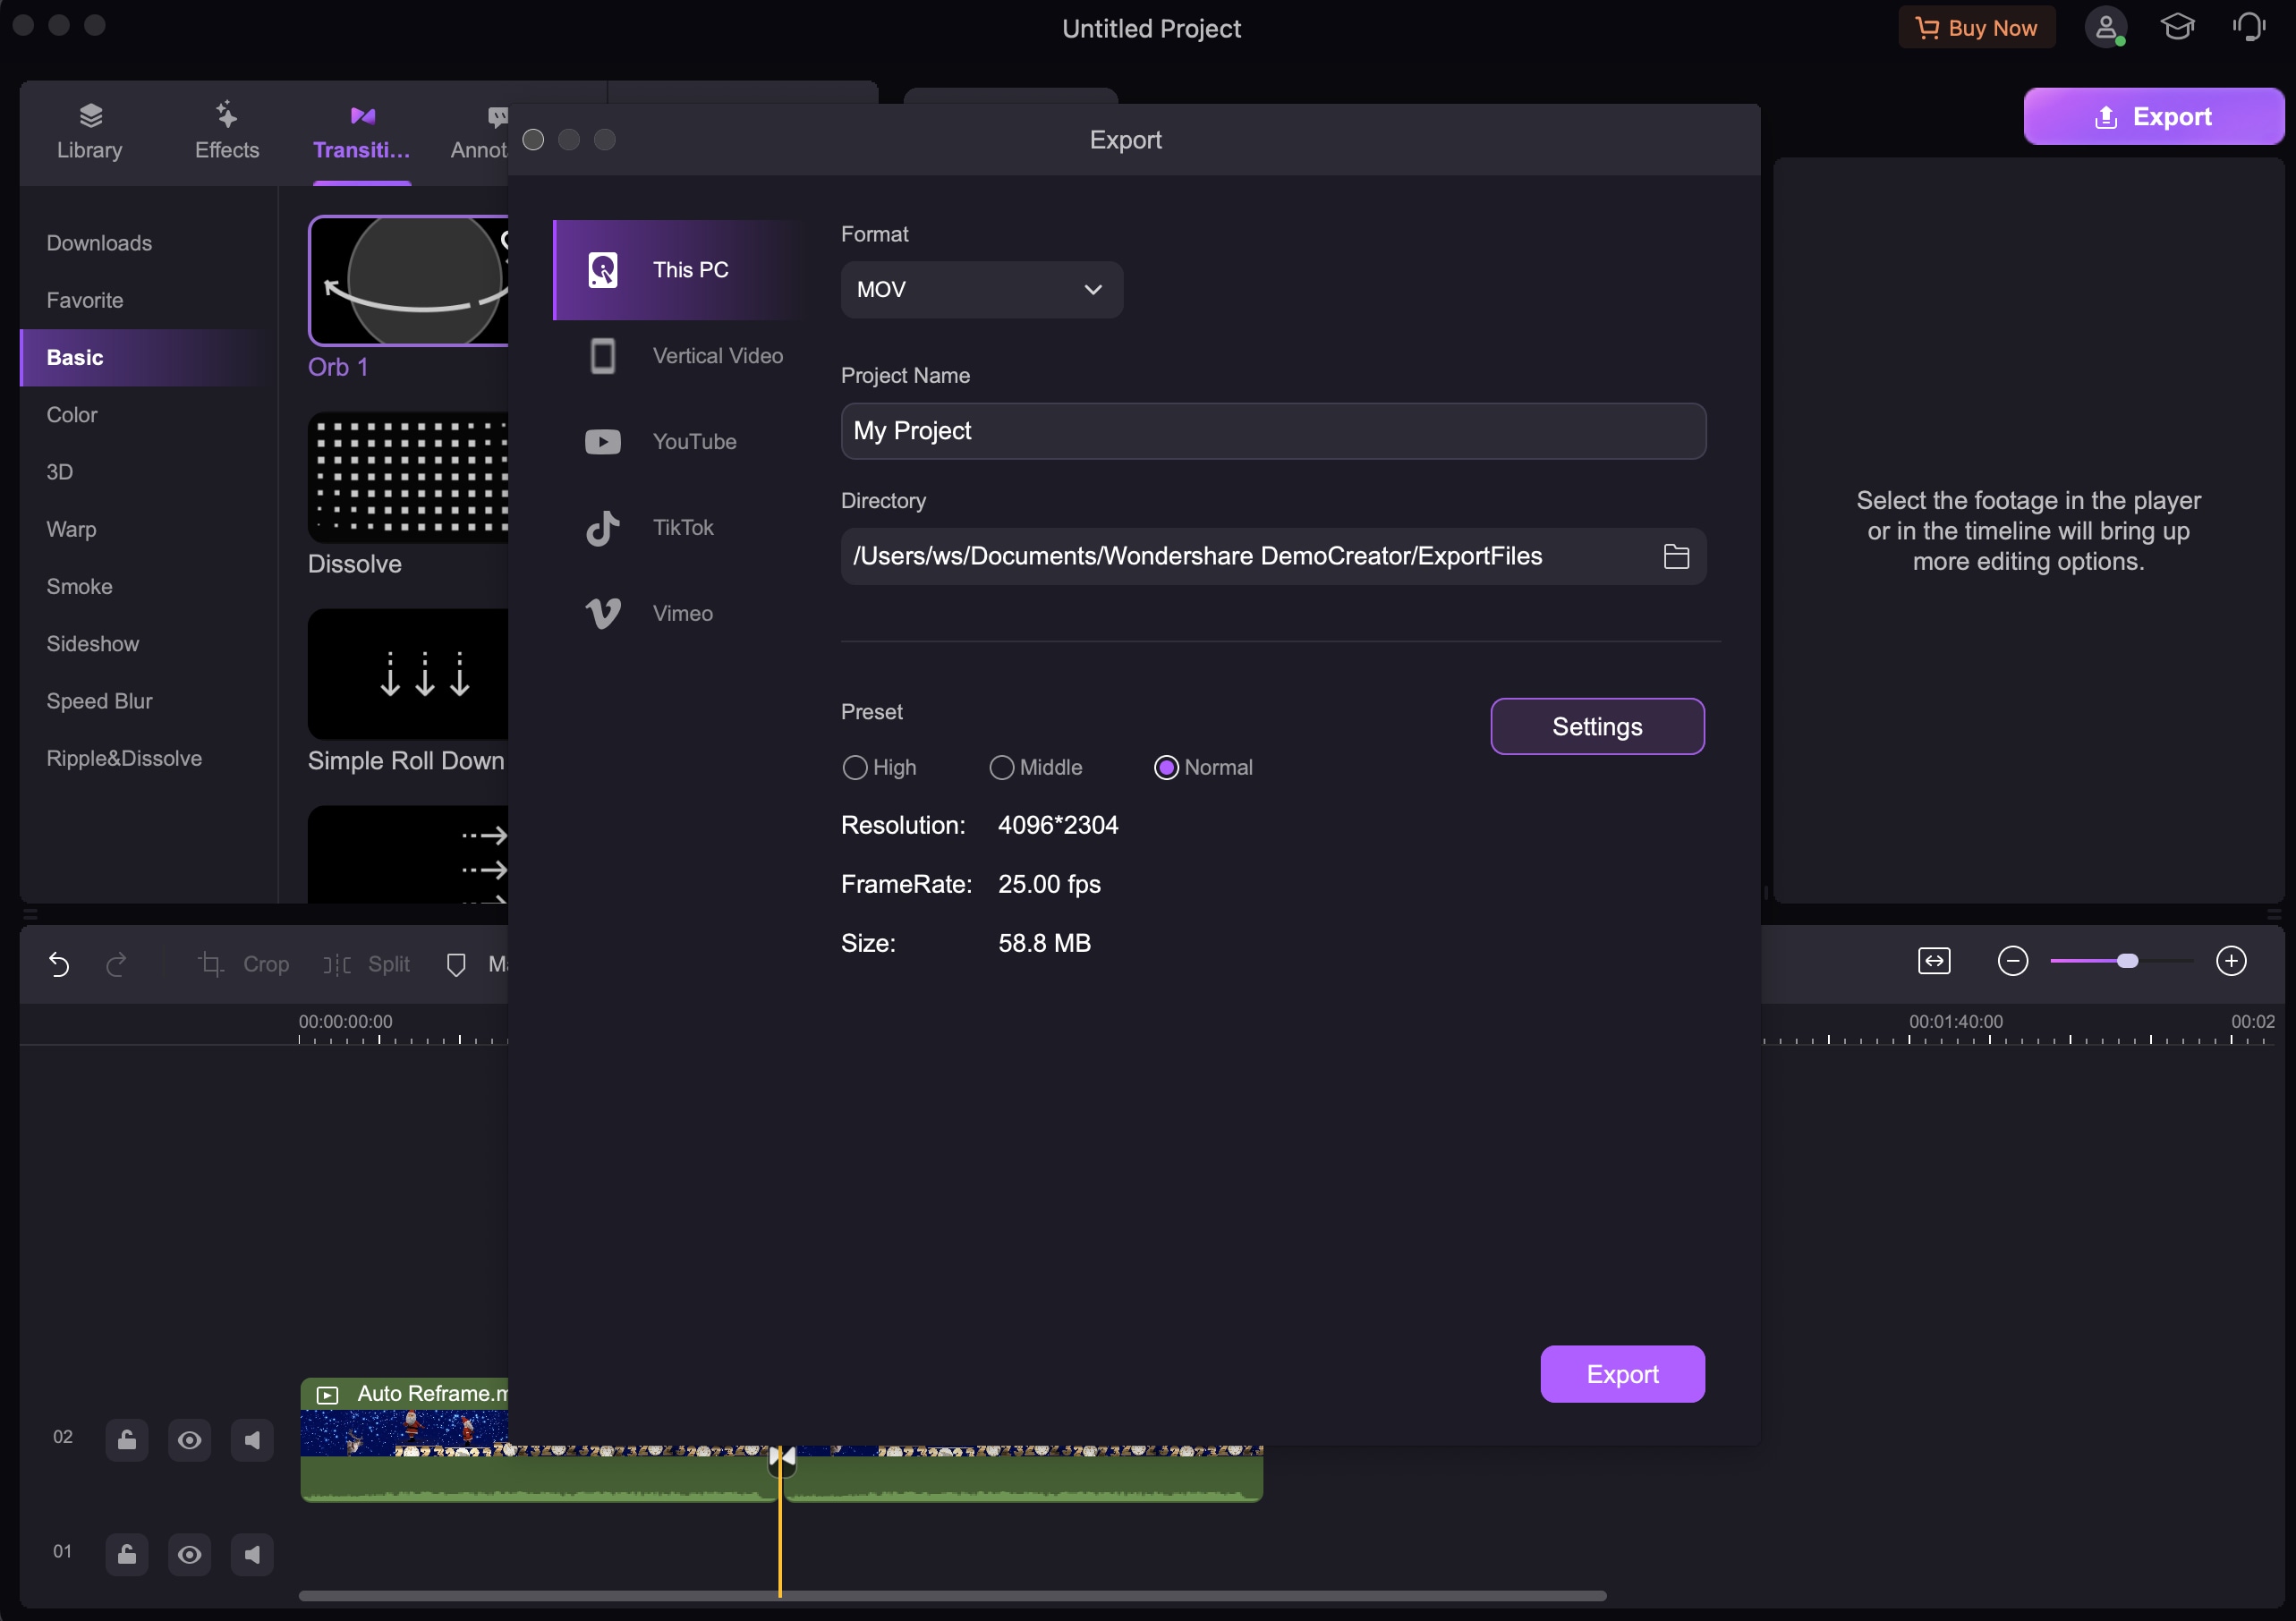This screenshot has width=2296, height=1621.
Task: Click the zoom slider in preview
Action: tap(2122, 960)
